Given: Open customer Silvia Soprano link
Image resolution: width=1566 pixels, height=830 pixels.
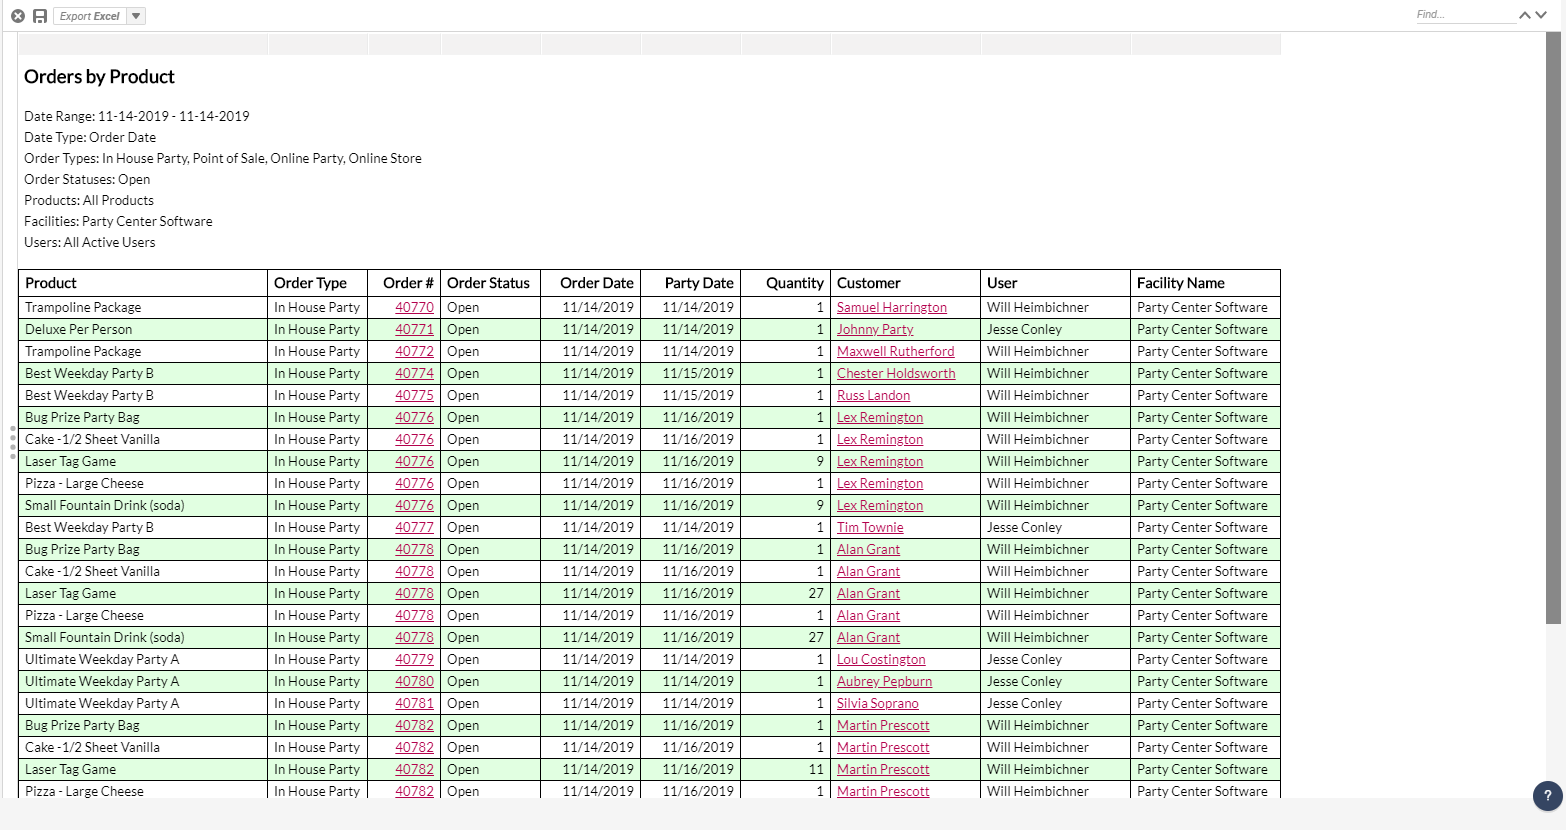Looking at the screenshot, I should coord(878,703).
